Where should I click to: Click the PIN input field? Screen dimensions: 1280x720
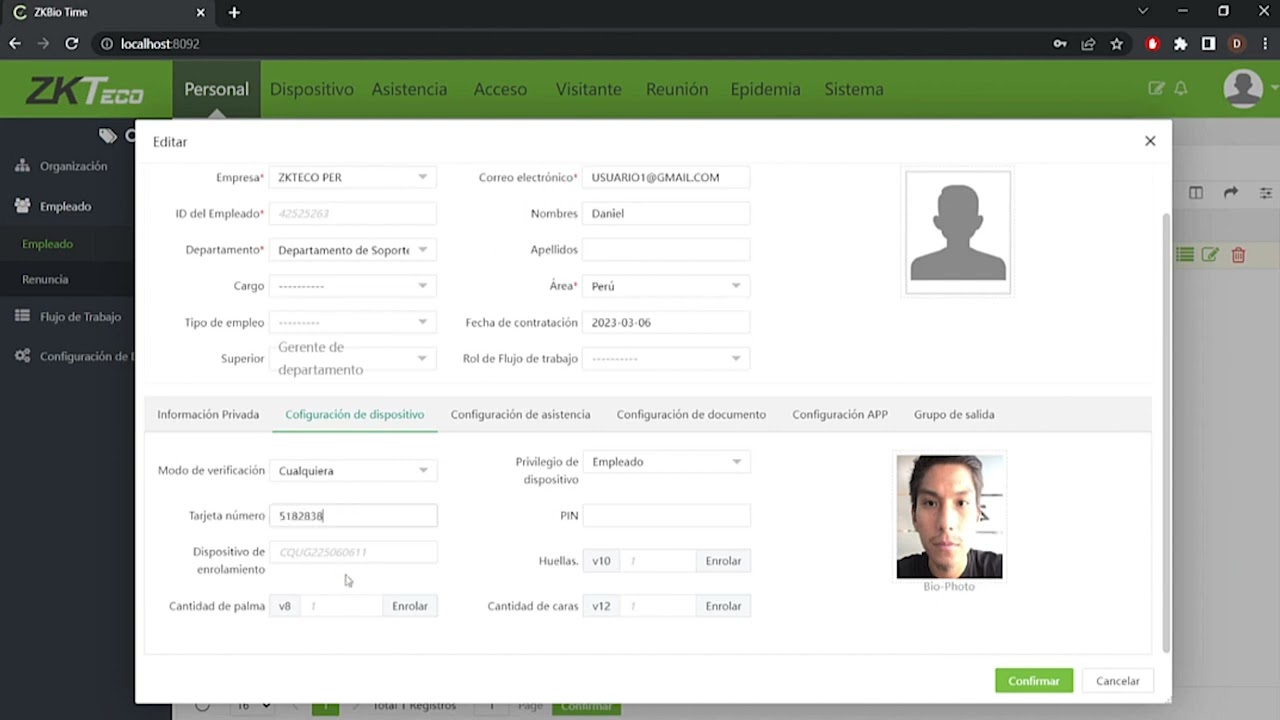(666, 516)
